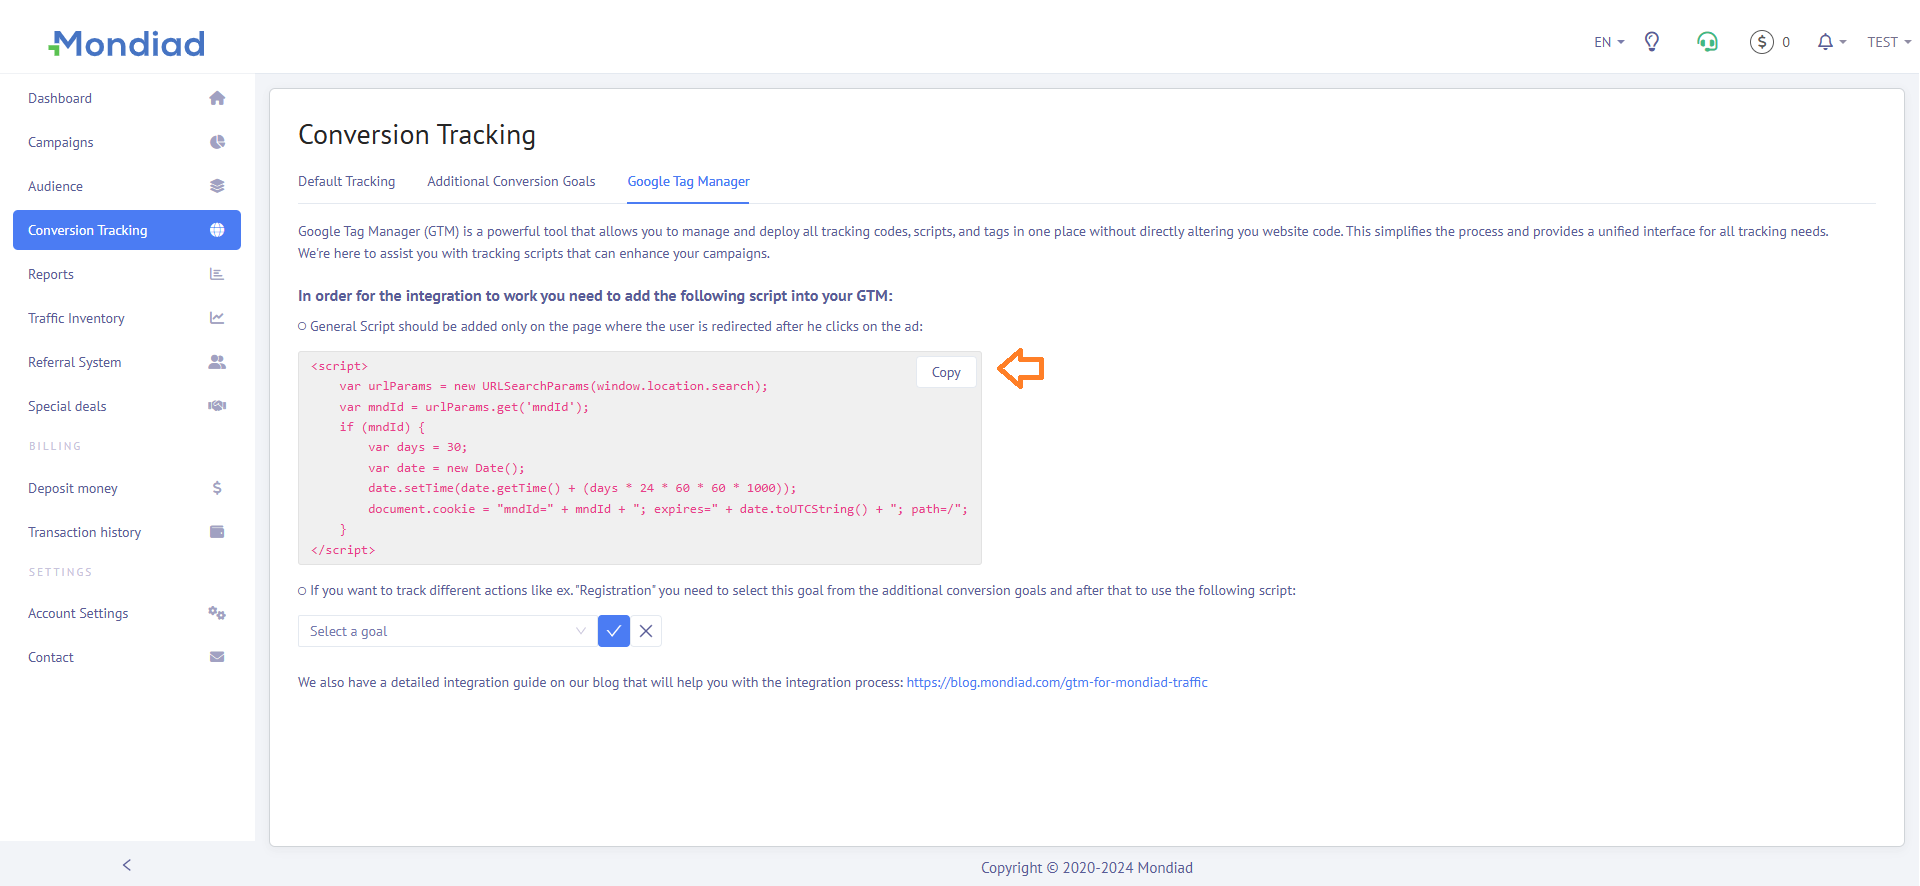Click the Dashboard home icon

click(217, 98)
